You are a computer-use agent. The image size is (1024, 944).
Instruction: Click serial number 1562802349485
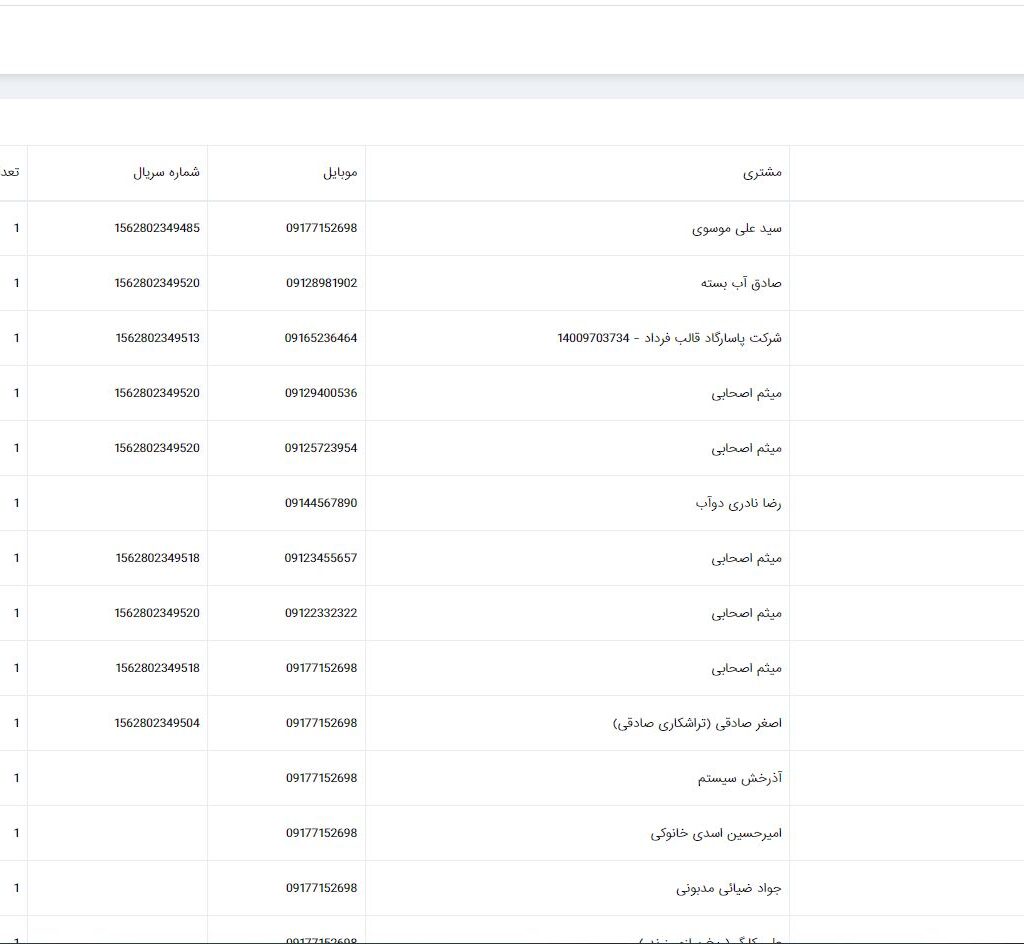(157, 228)
